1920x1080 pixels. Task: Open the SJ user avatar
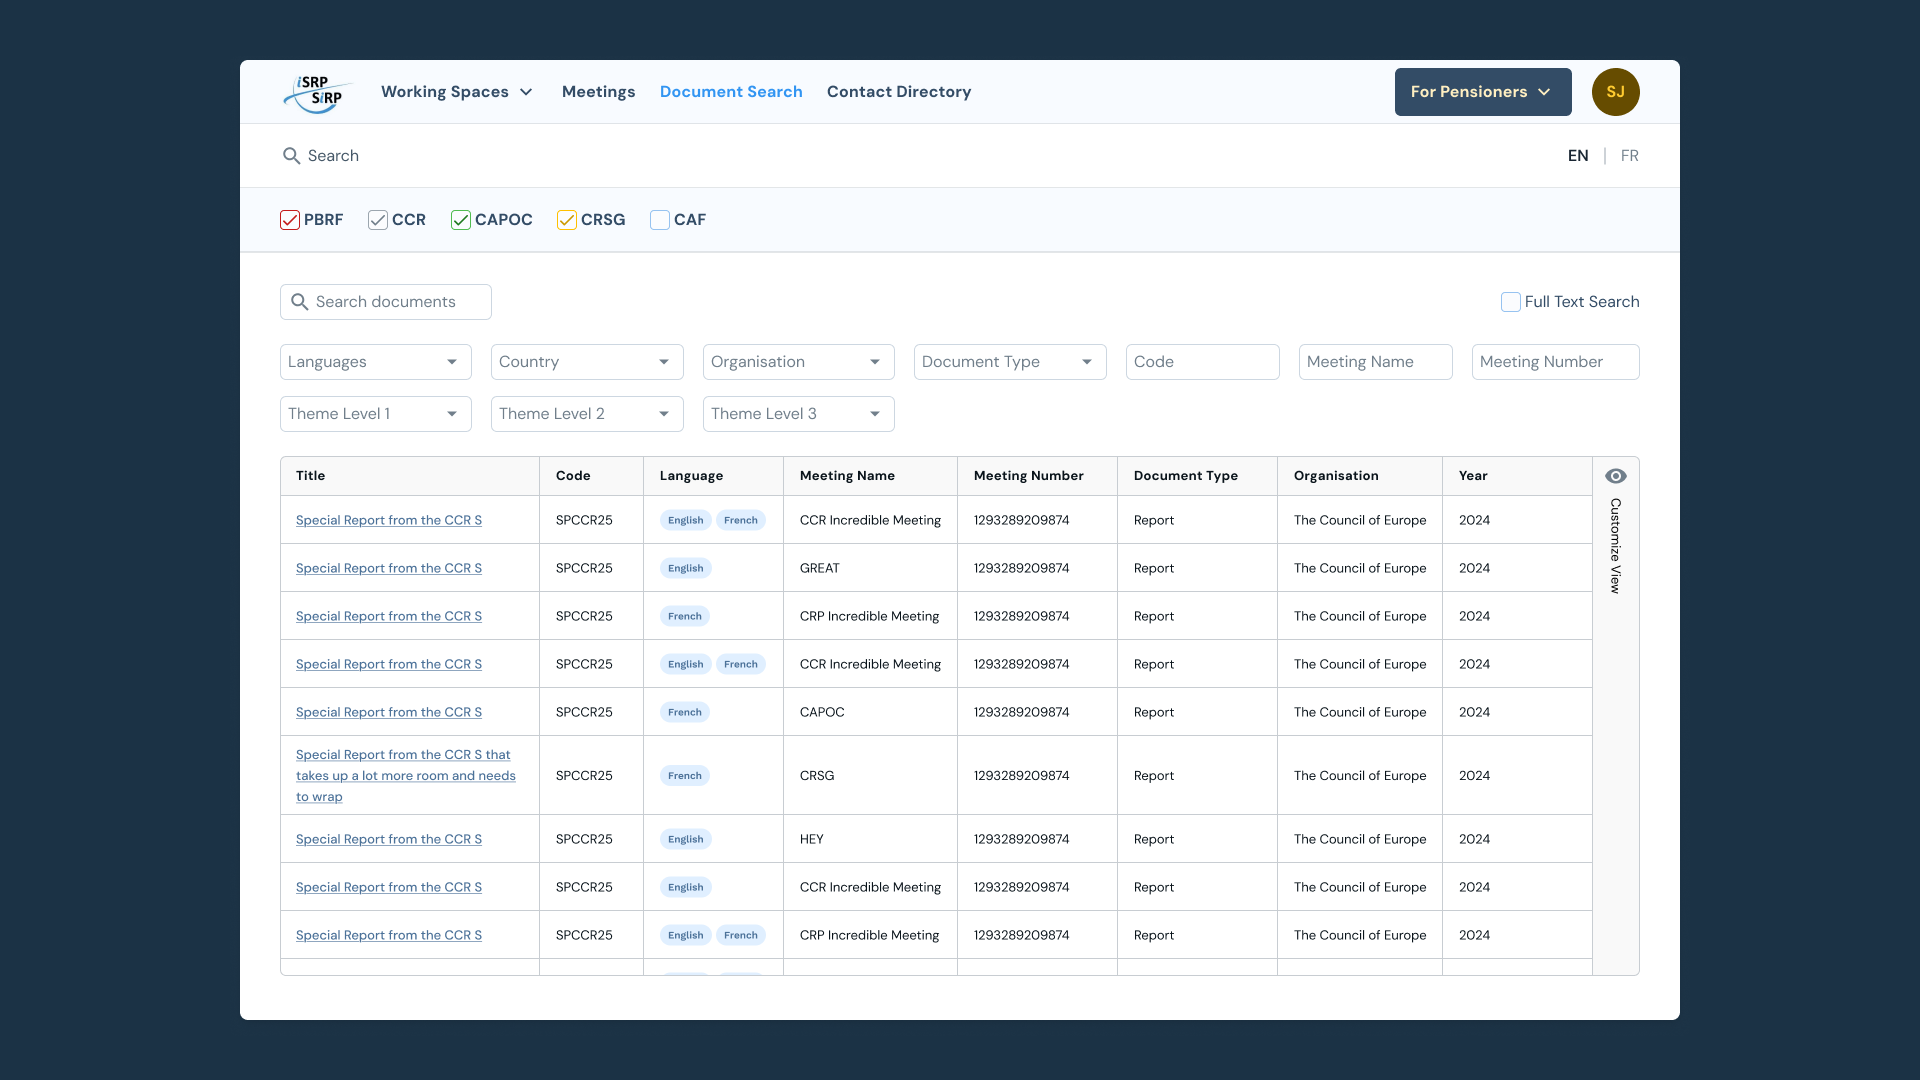pyautogui.click(x=1615, y=92)
